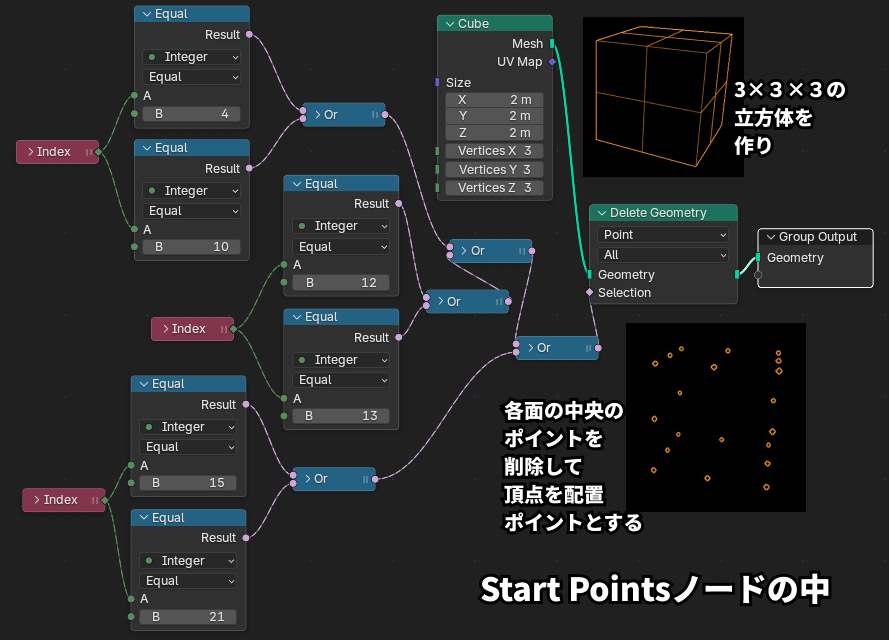Click the Size vector socket on Cube
Image resolution: width=889 pixels, height=640 pixels.
click(438, 82)
